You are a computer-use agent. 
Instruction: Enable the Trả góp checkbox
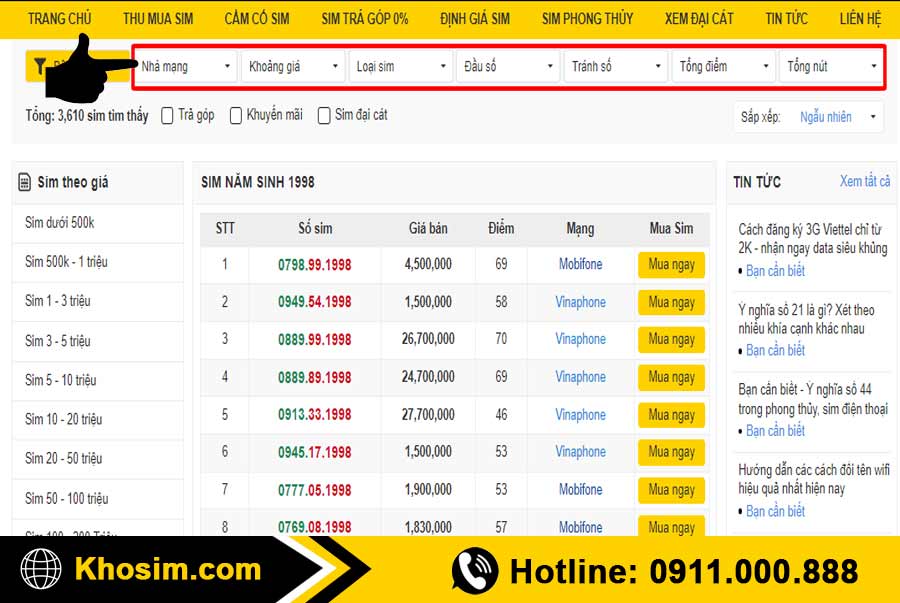[167, 116]
